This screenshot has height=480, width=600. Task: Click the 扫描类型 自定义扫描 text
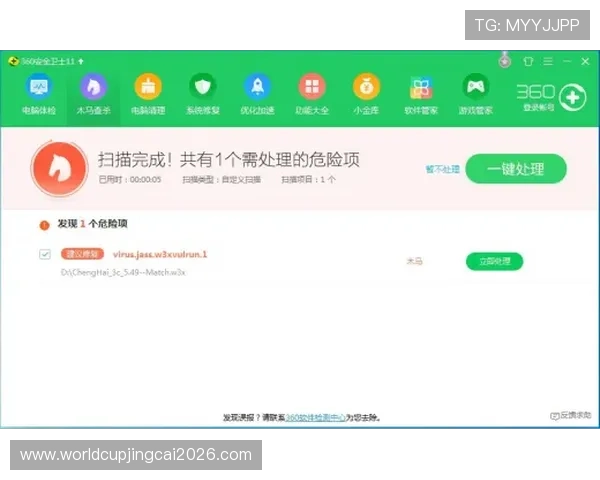point(222,180)
